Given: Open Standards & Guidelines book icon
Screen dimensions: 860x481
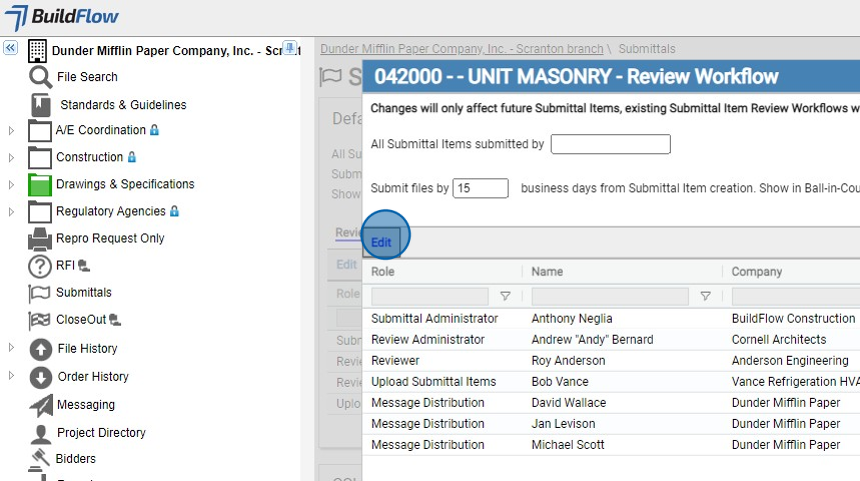Looking at the screenshot, I should click(x=41, y=105).
